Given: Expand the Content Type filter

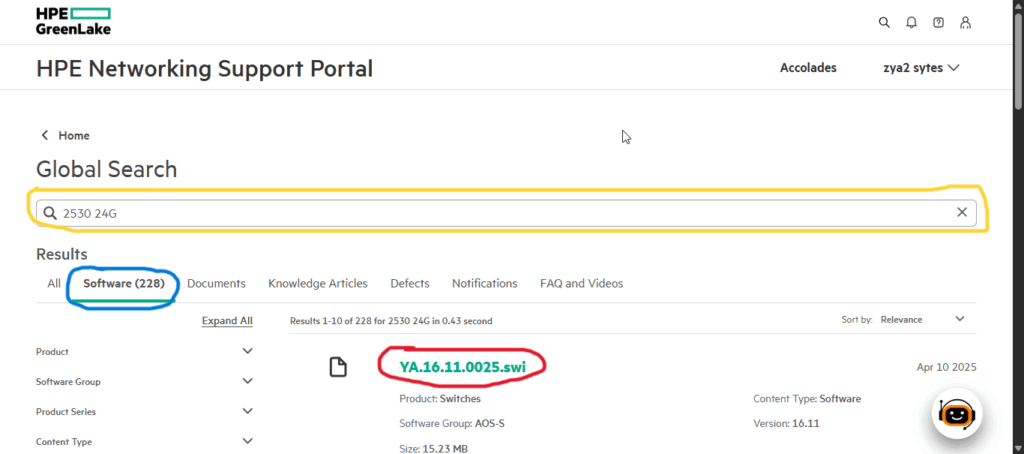Looking at the screenshot, I should 144,442.
